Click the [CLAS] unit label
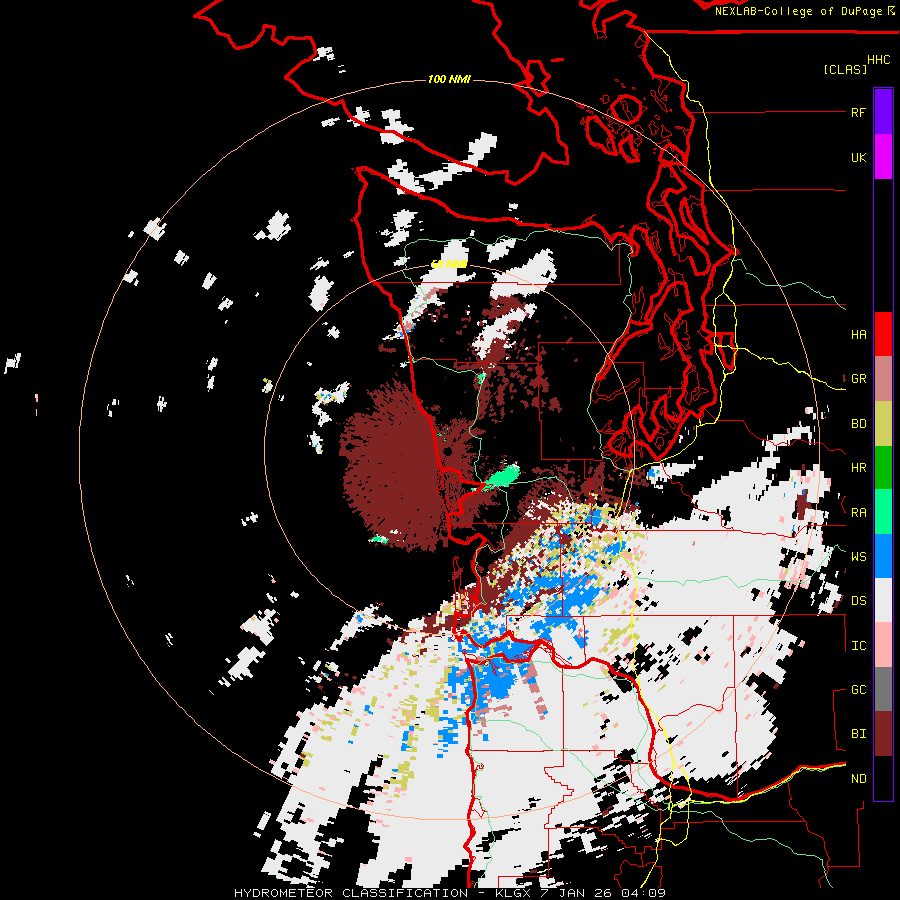The image size is (900, 900). point(845,69)
